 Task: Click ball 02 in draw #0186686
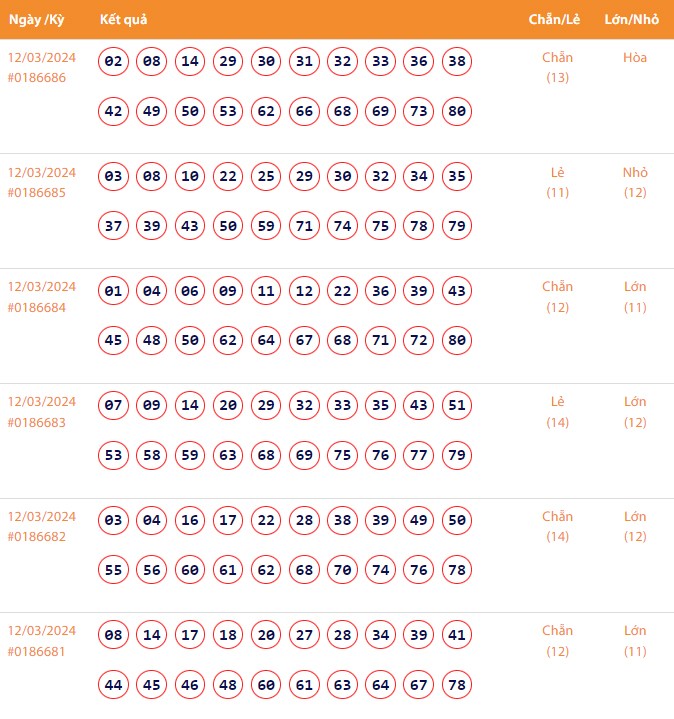[x=114, y=62]
